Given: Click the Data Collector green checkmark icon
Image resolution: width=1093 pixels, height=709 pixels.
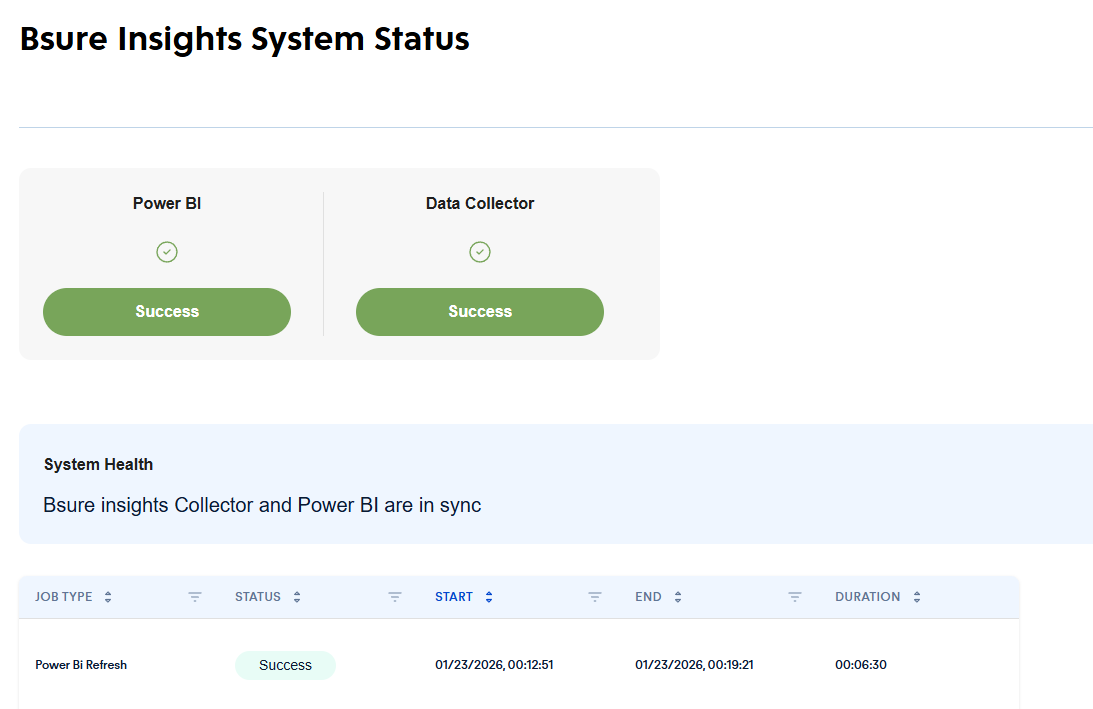Looking at the screenshot, I should click(x=480, y=252).
